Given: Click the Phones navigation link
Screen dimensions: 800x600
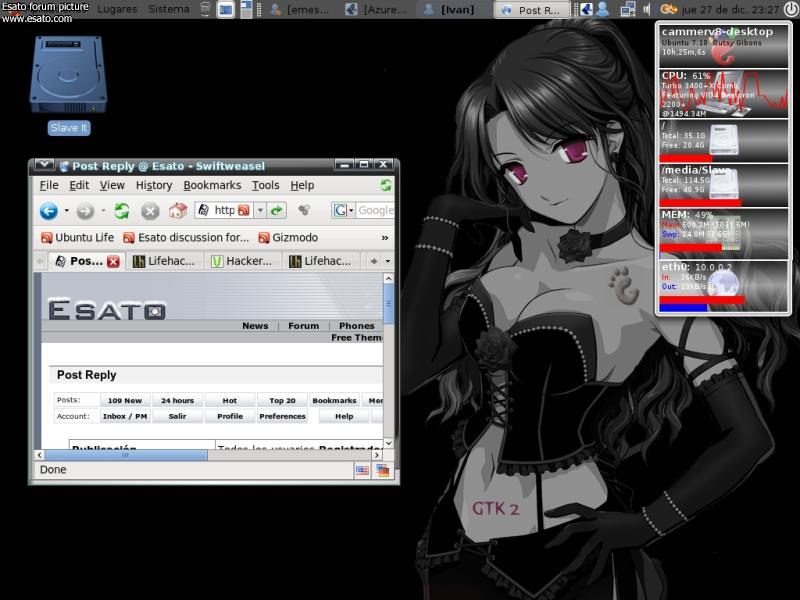Looking at the screenshot, I should [x=357, y=326].
